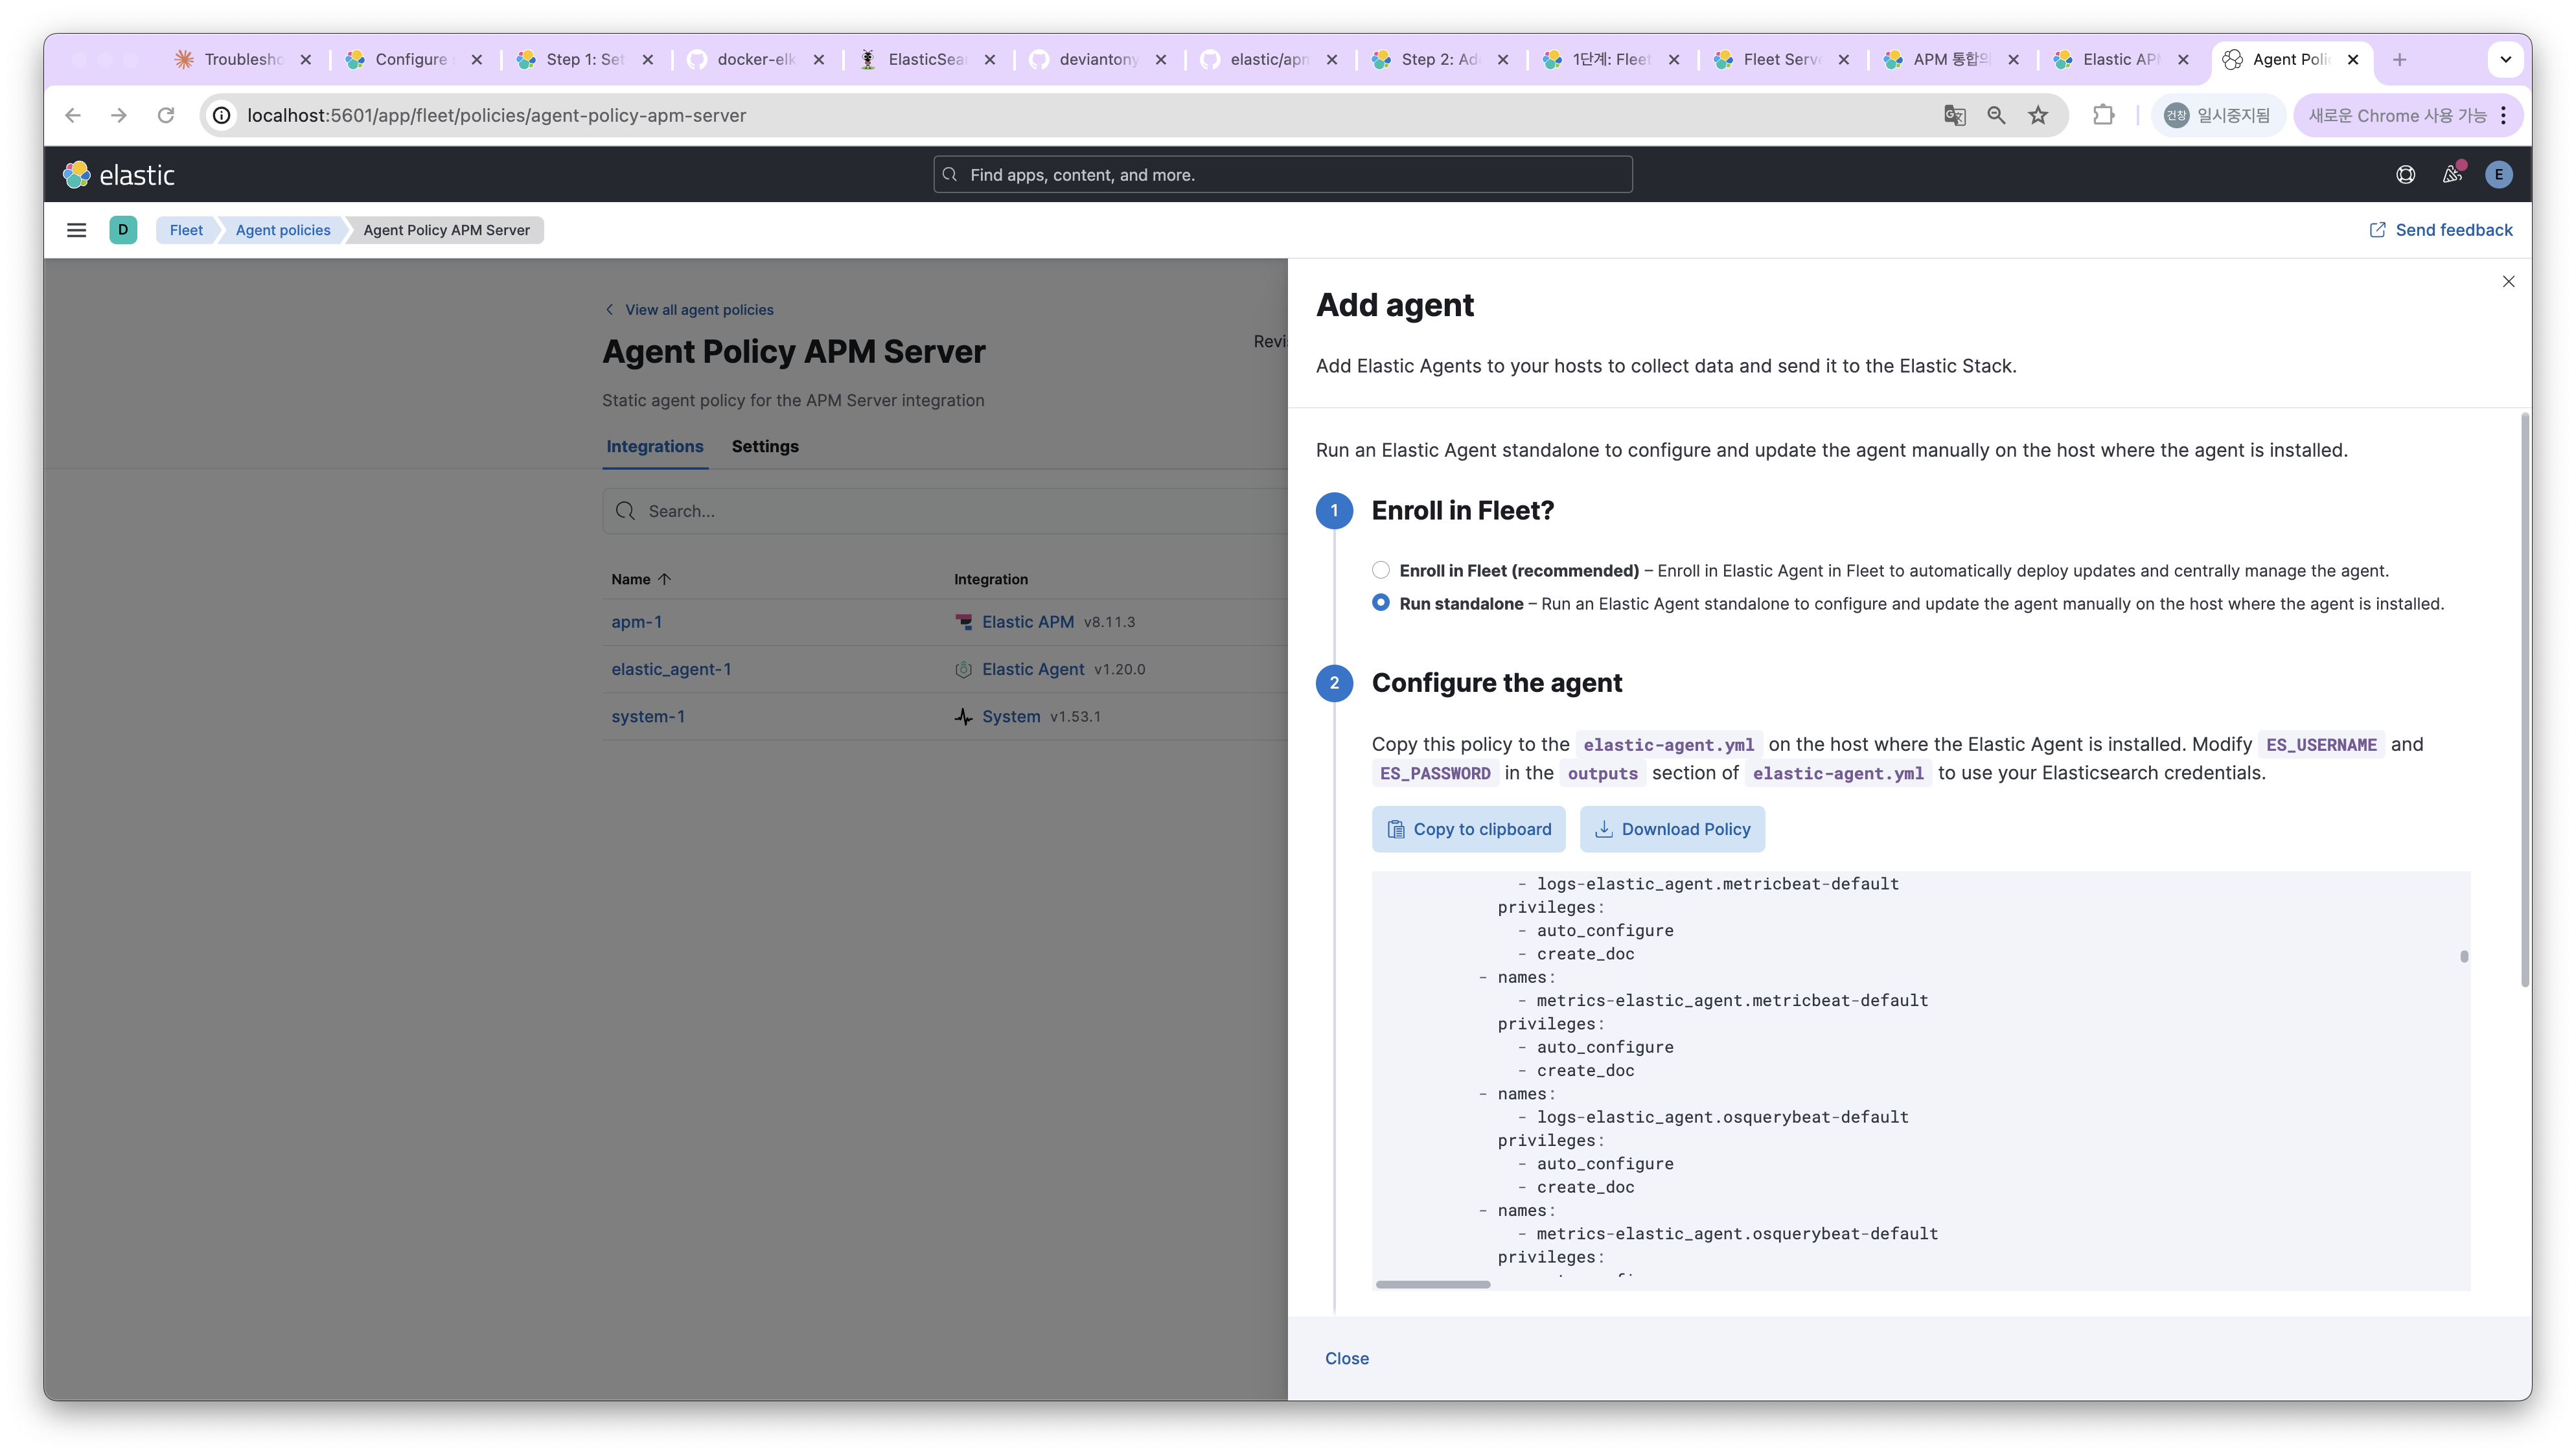
Task: Click Copy to clipboard button
Action: [1468, 829]
